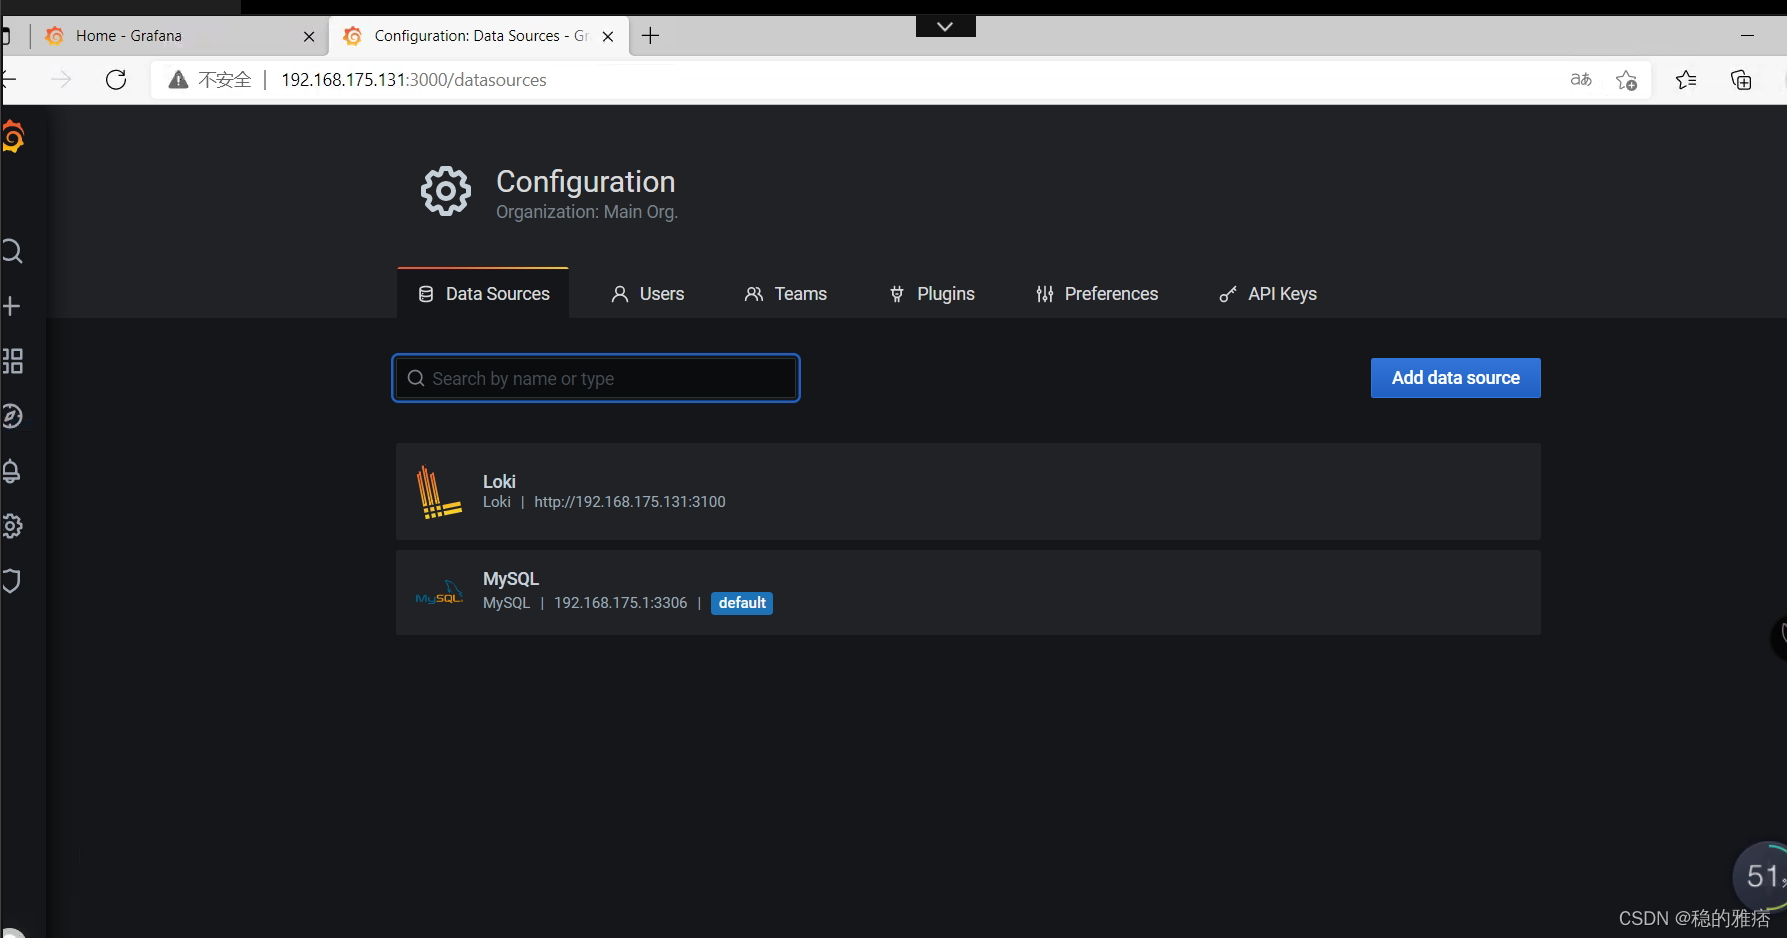Open the MySQL data source entry
1787x938 pixels.
(x=968, y=593)
